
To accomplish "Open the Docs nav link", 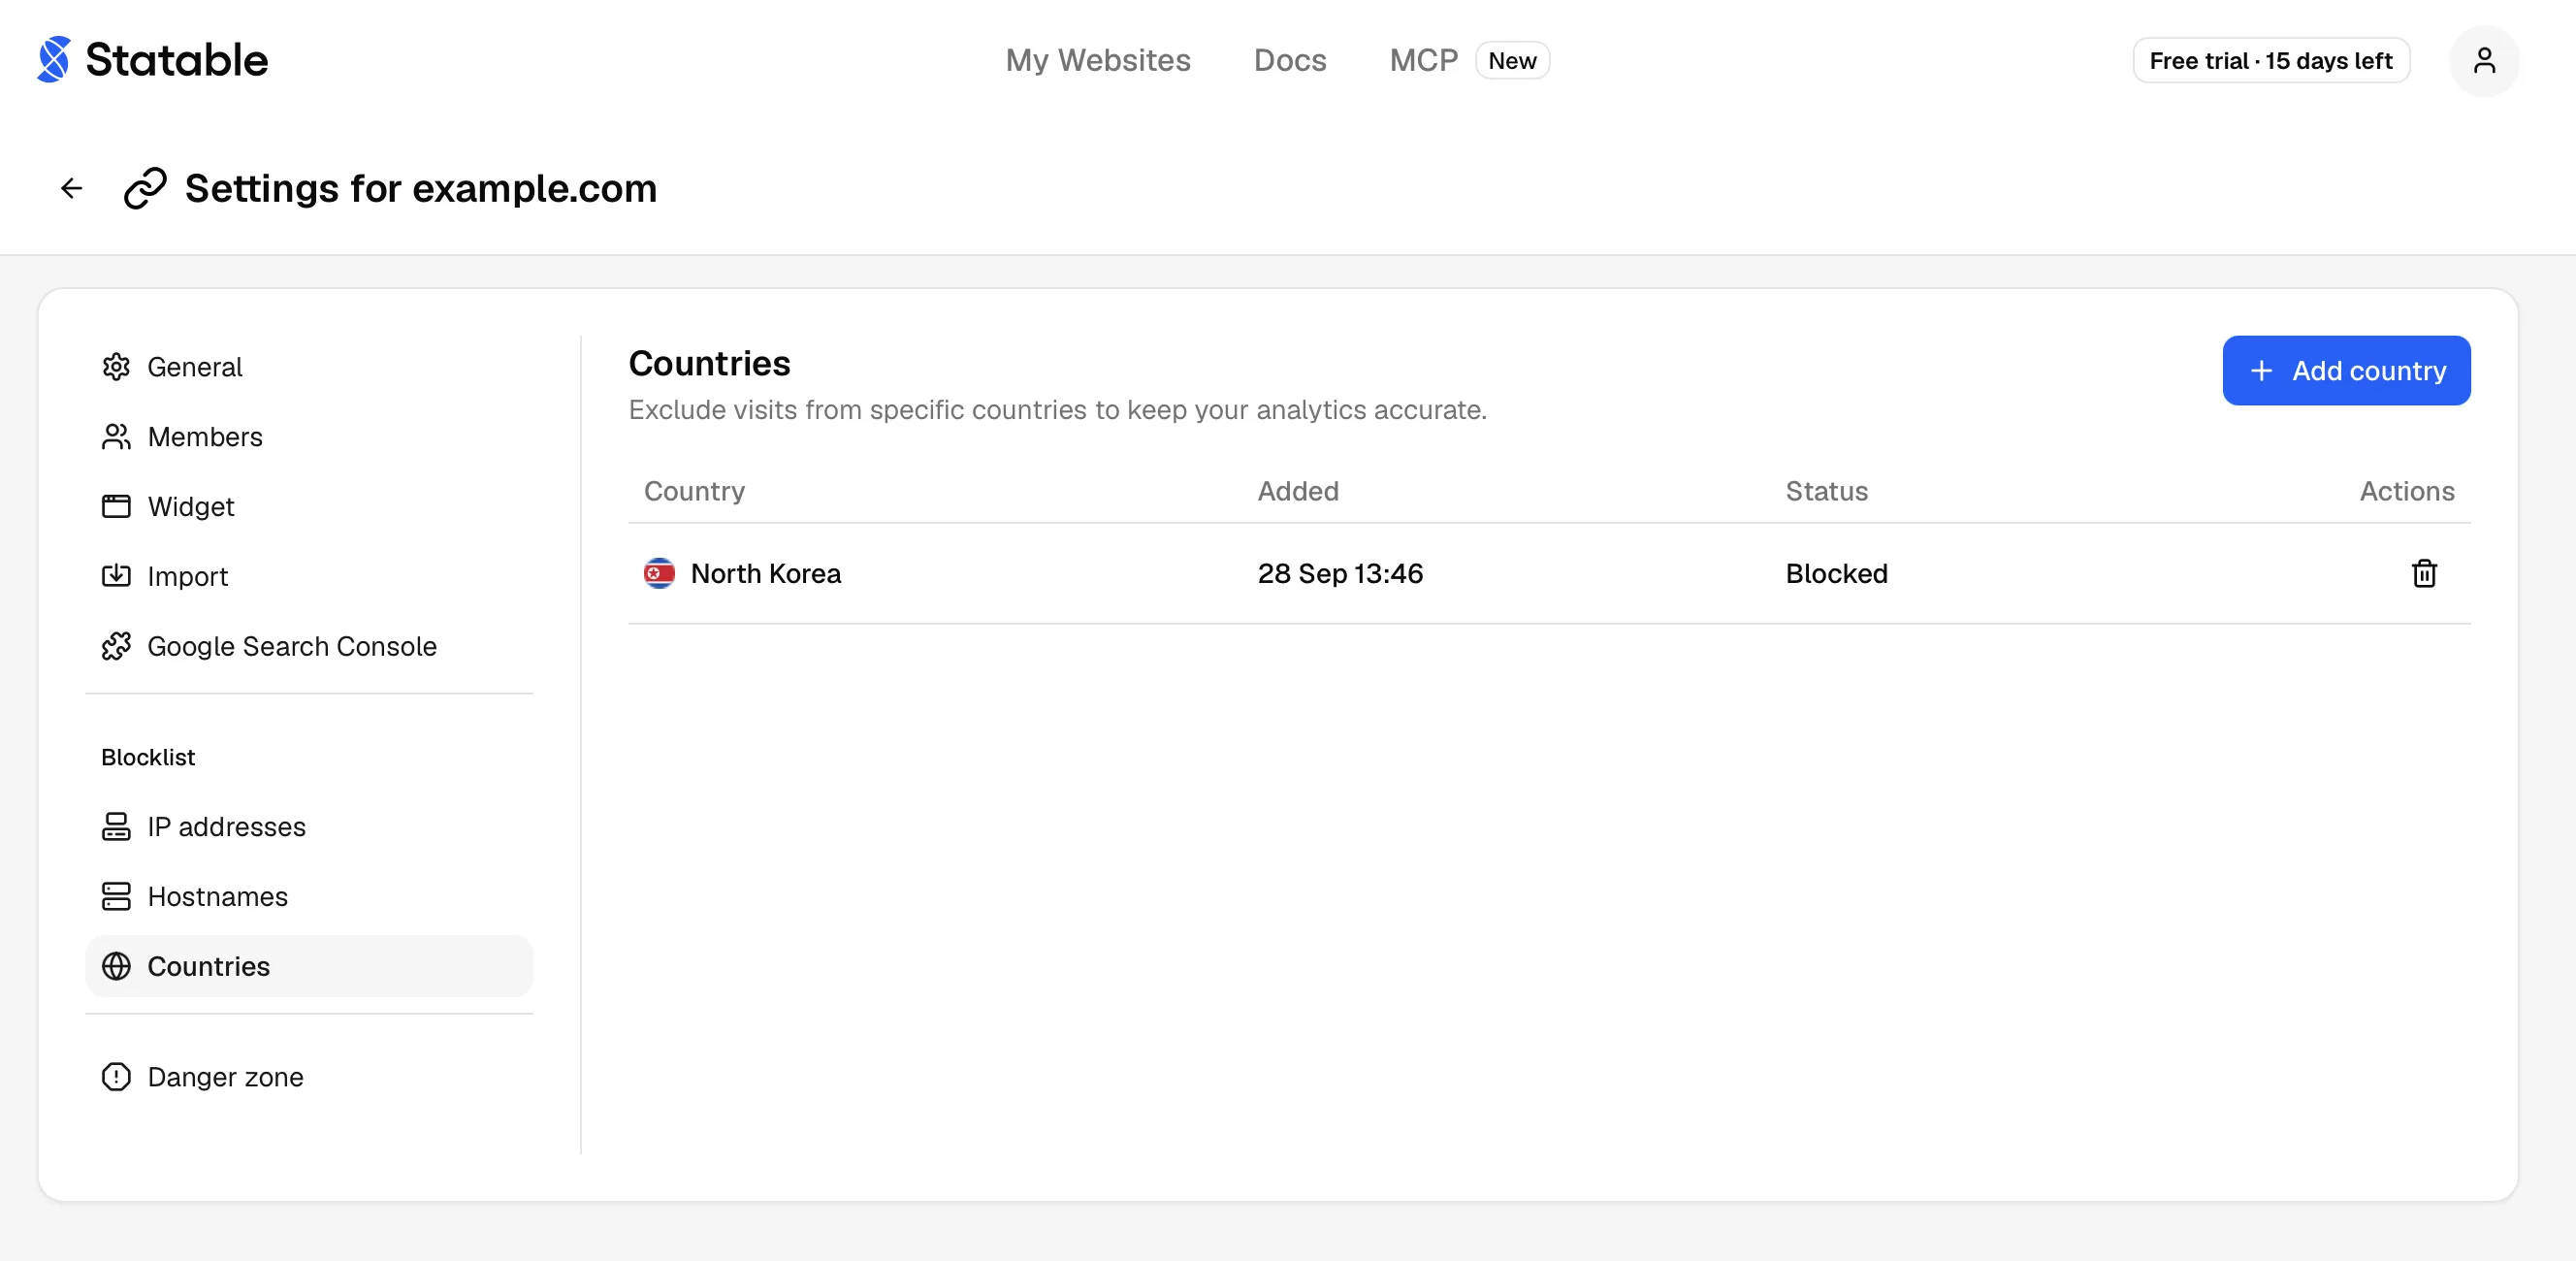I will click(1290, 60).
